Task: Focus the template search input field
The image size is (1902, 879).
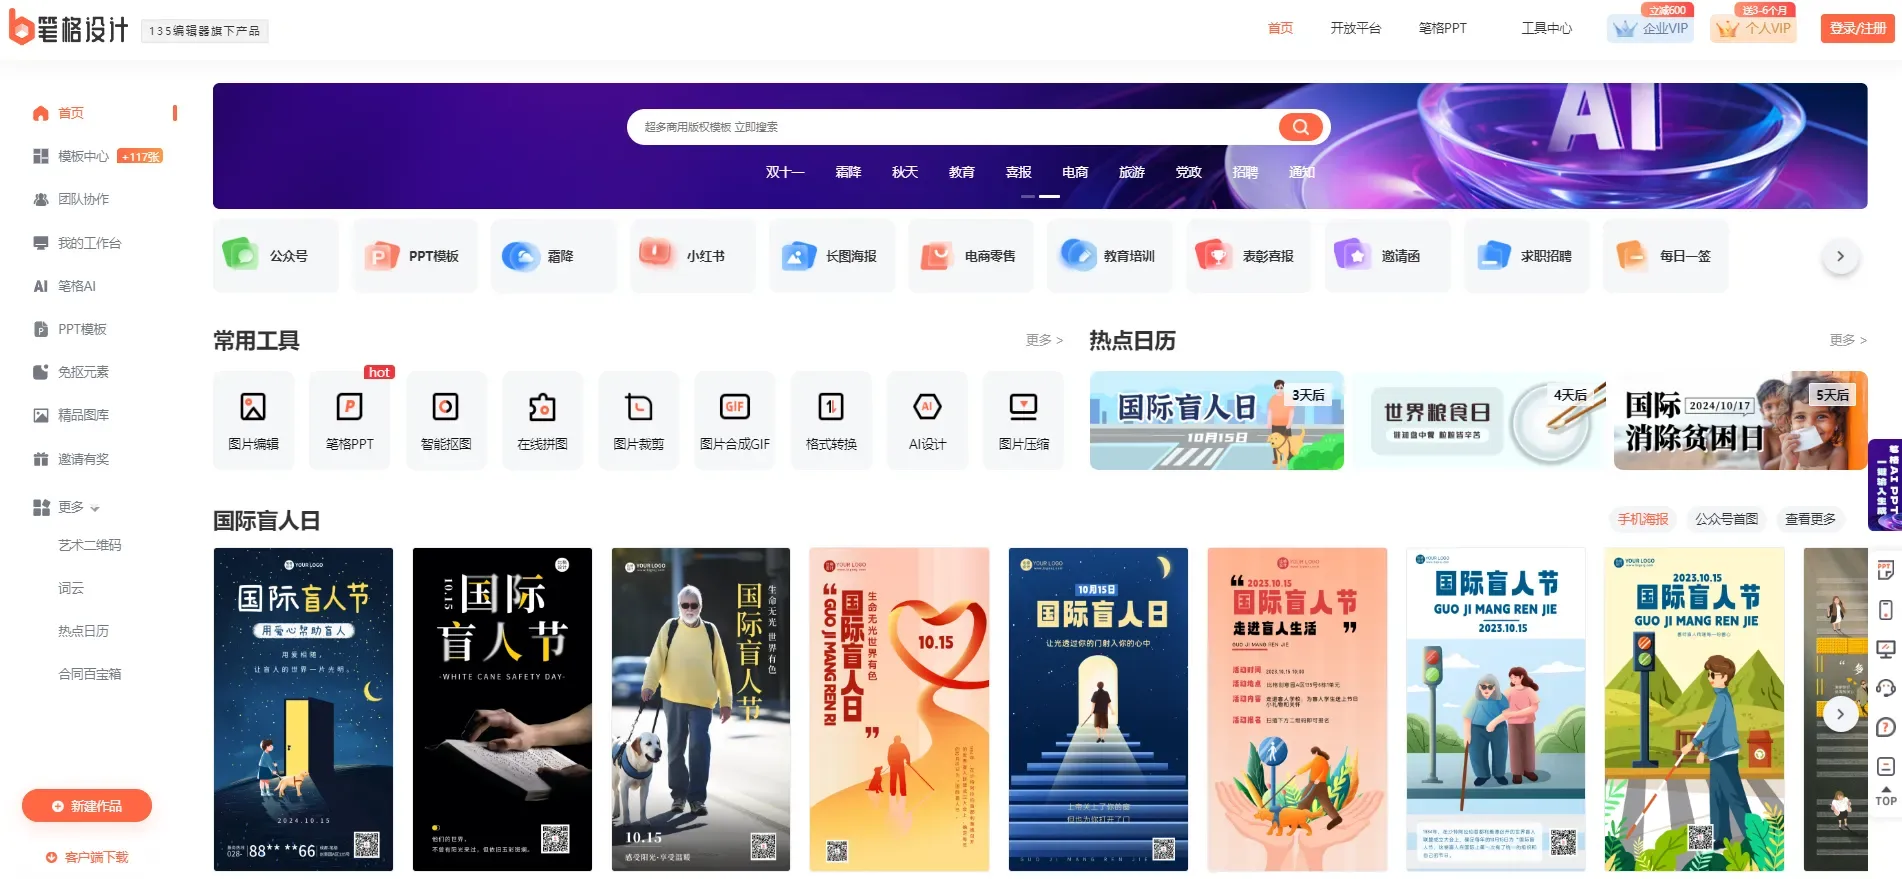Action: coord(950,127)
